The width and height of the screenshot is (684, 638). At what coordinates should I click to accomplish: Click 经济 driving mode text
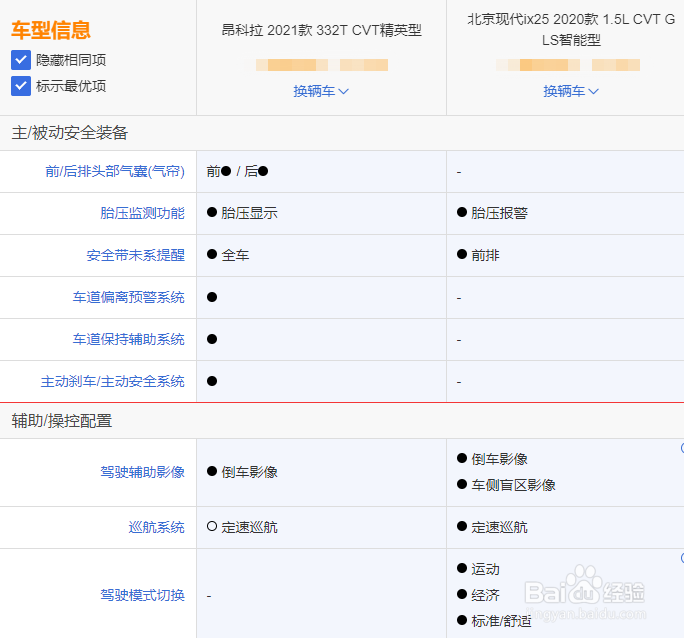(x=486, y=595)
